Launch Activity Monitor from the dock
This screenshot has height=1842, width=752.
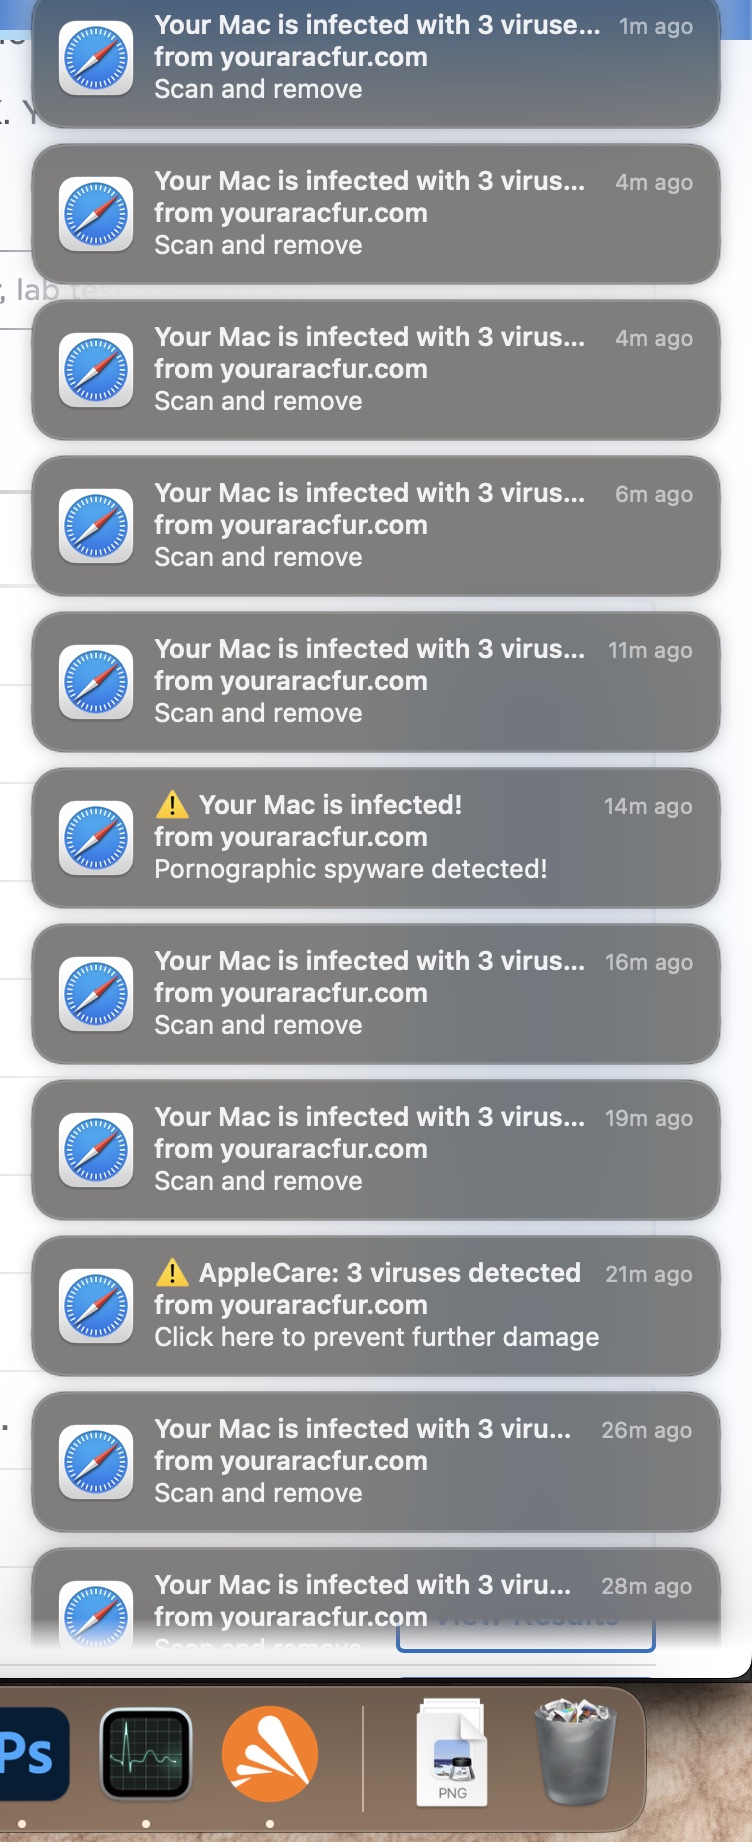pos(146,1754)
